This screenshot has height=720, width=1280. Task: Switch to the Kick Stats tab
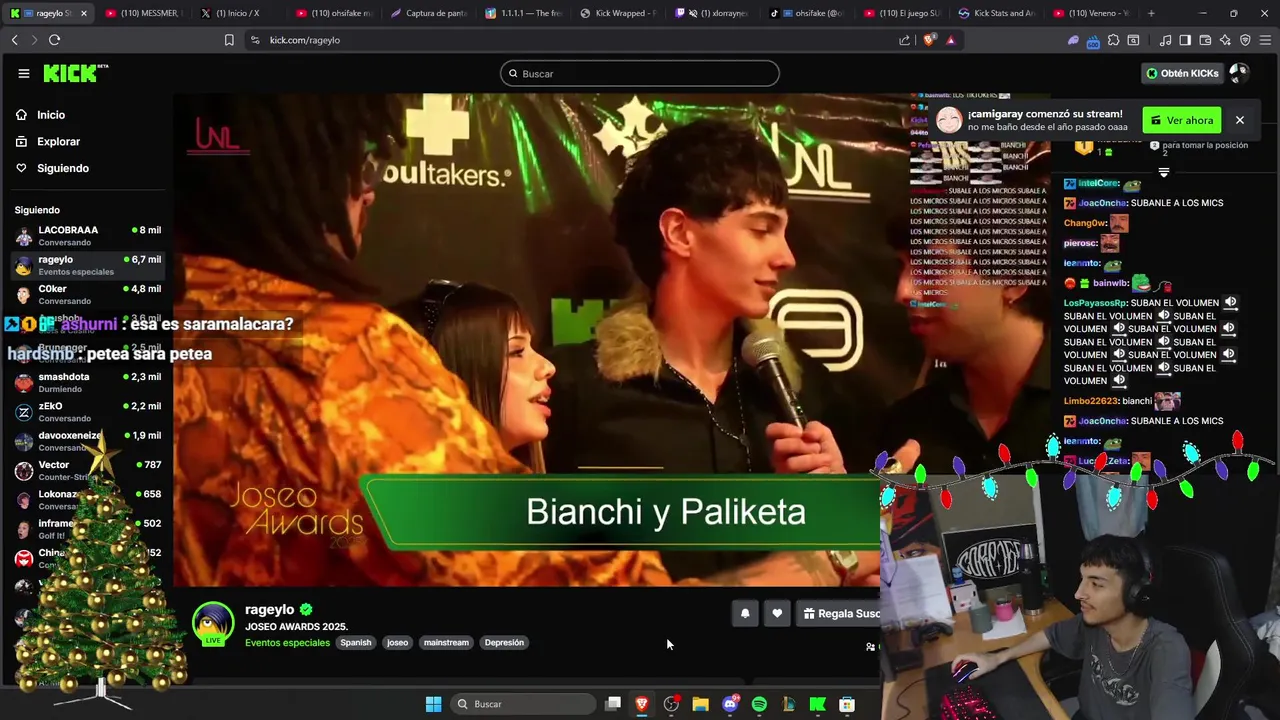(x=997, y=13)
